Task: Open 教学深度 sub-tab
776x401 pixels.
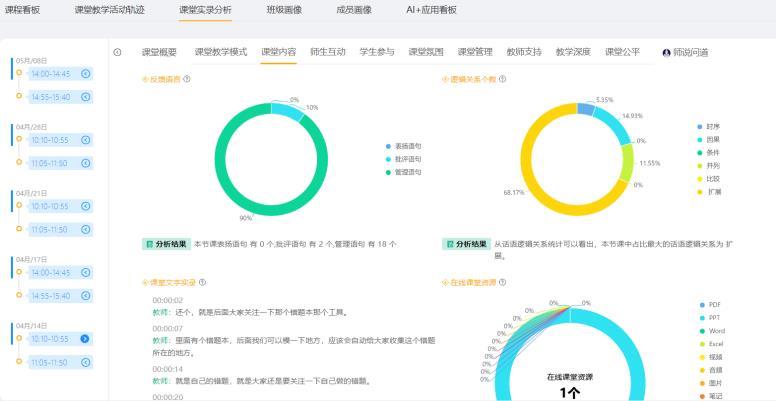Action: click(x=573, y=52)
